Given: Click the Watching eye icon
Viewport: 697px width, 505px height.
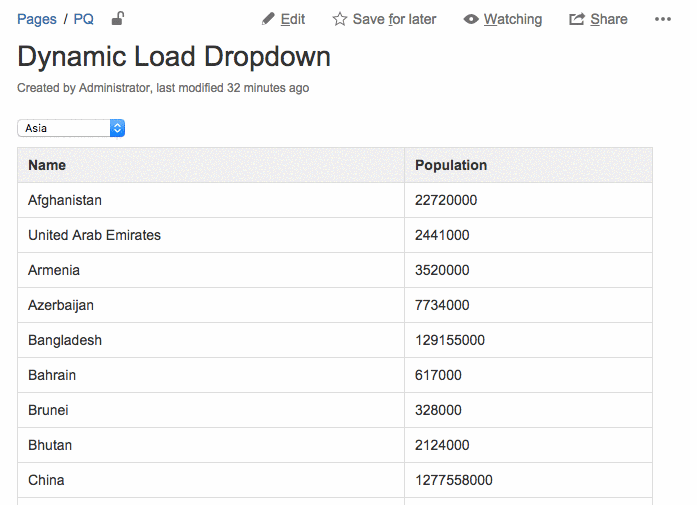Looking at the screenshot, I should pyautogui.click(x=471, y=19).
